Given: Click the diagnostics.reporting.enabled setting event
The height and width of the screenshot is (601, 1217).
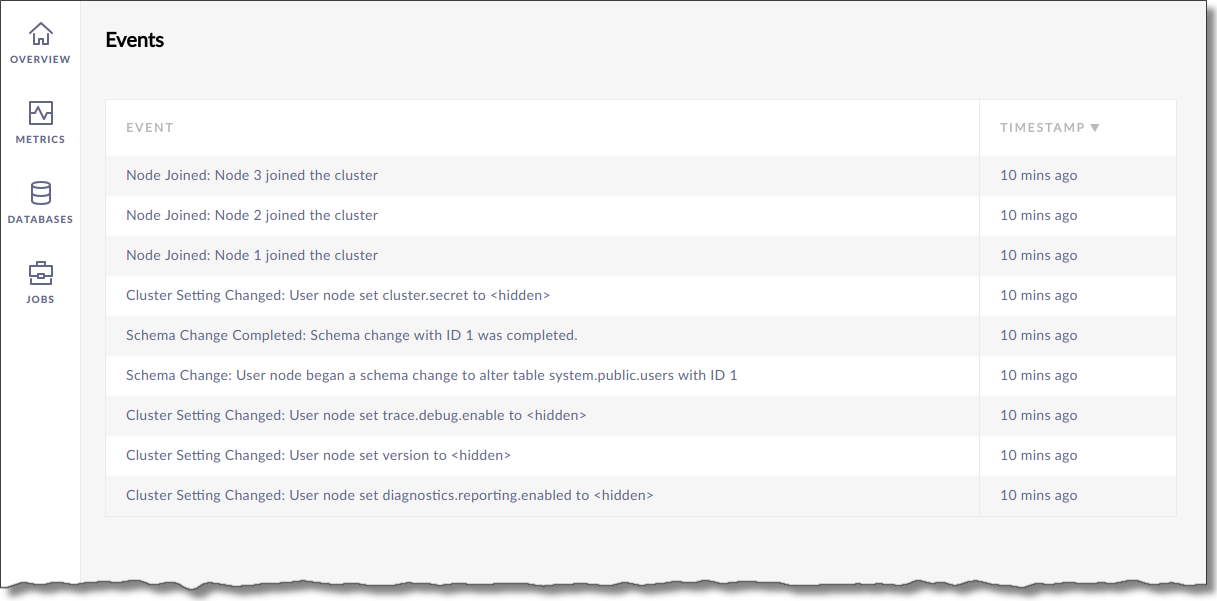Looking at the screenshot, I should (x=389, y=496).
